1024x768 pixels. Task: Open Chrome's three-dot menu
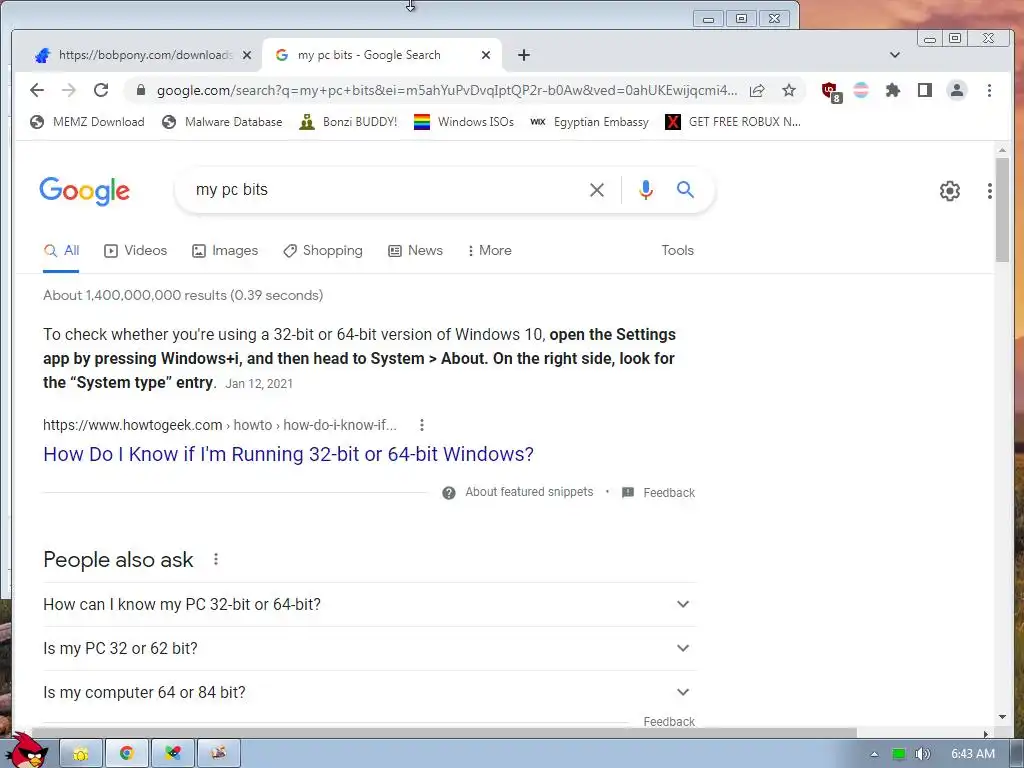(x=989, y=90)
